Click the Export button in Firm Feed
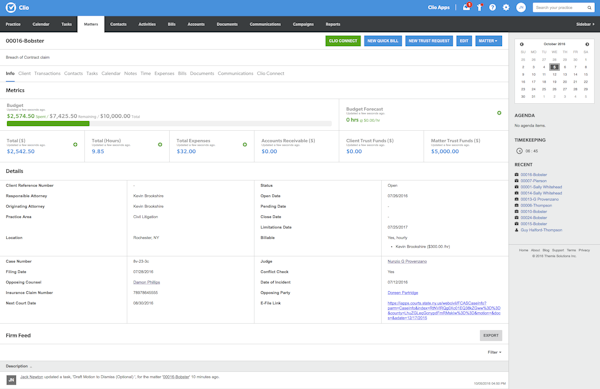 click(491, 335)
